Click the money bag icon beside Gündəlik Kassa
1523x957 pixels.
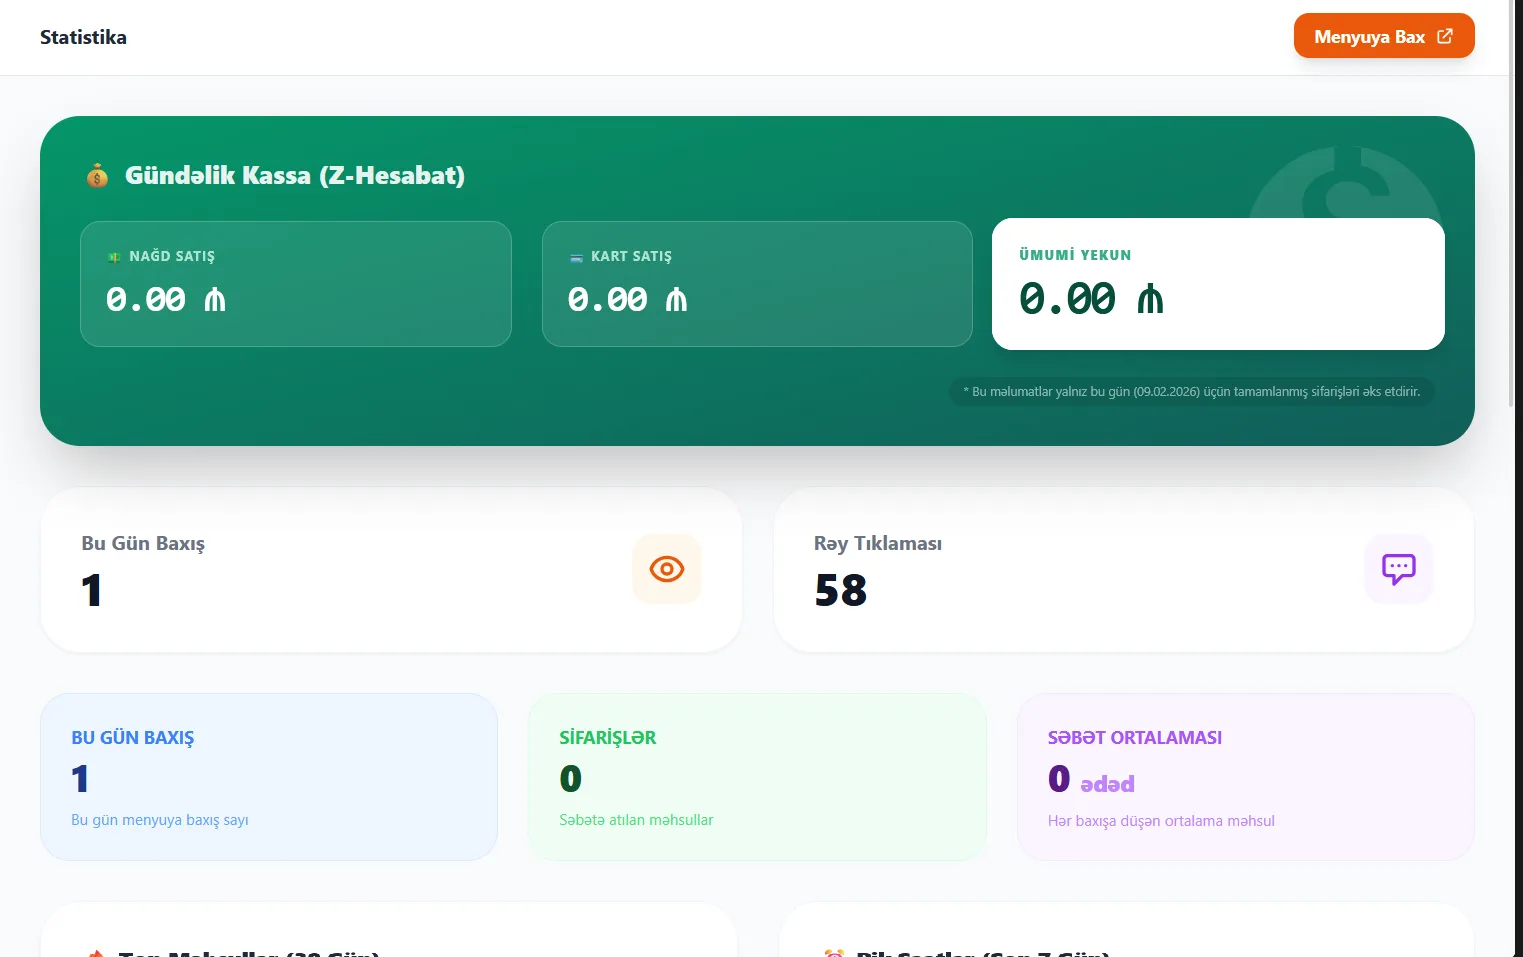[97, 177]
